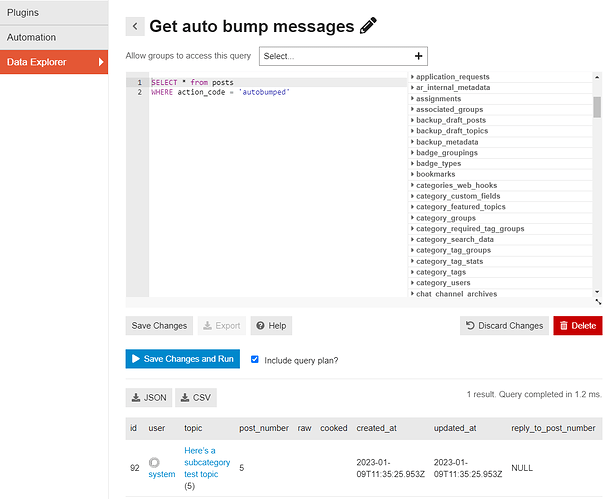
Task: Click the schema scrollbar down arrow
Action: pos(597,292)
